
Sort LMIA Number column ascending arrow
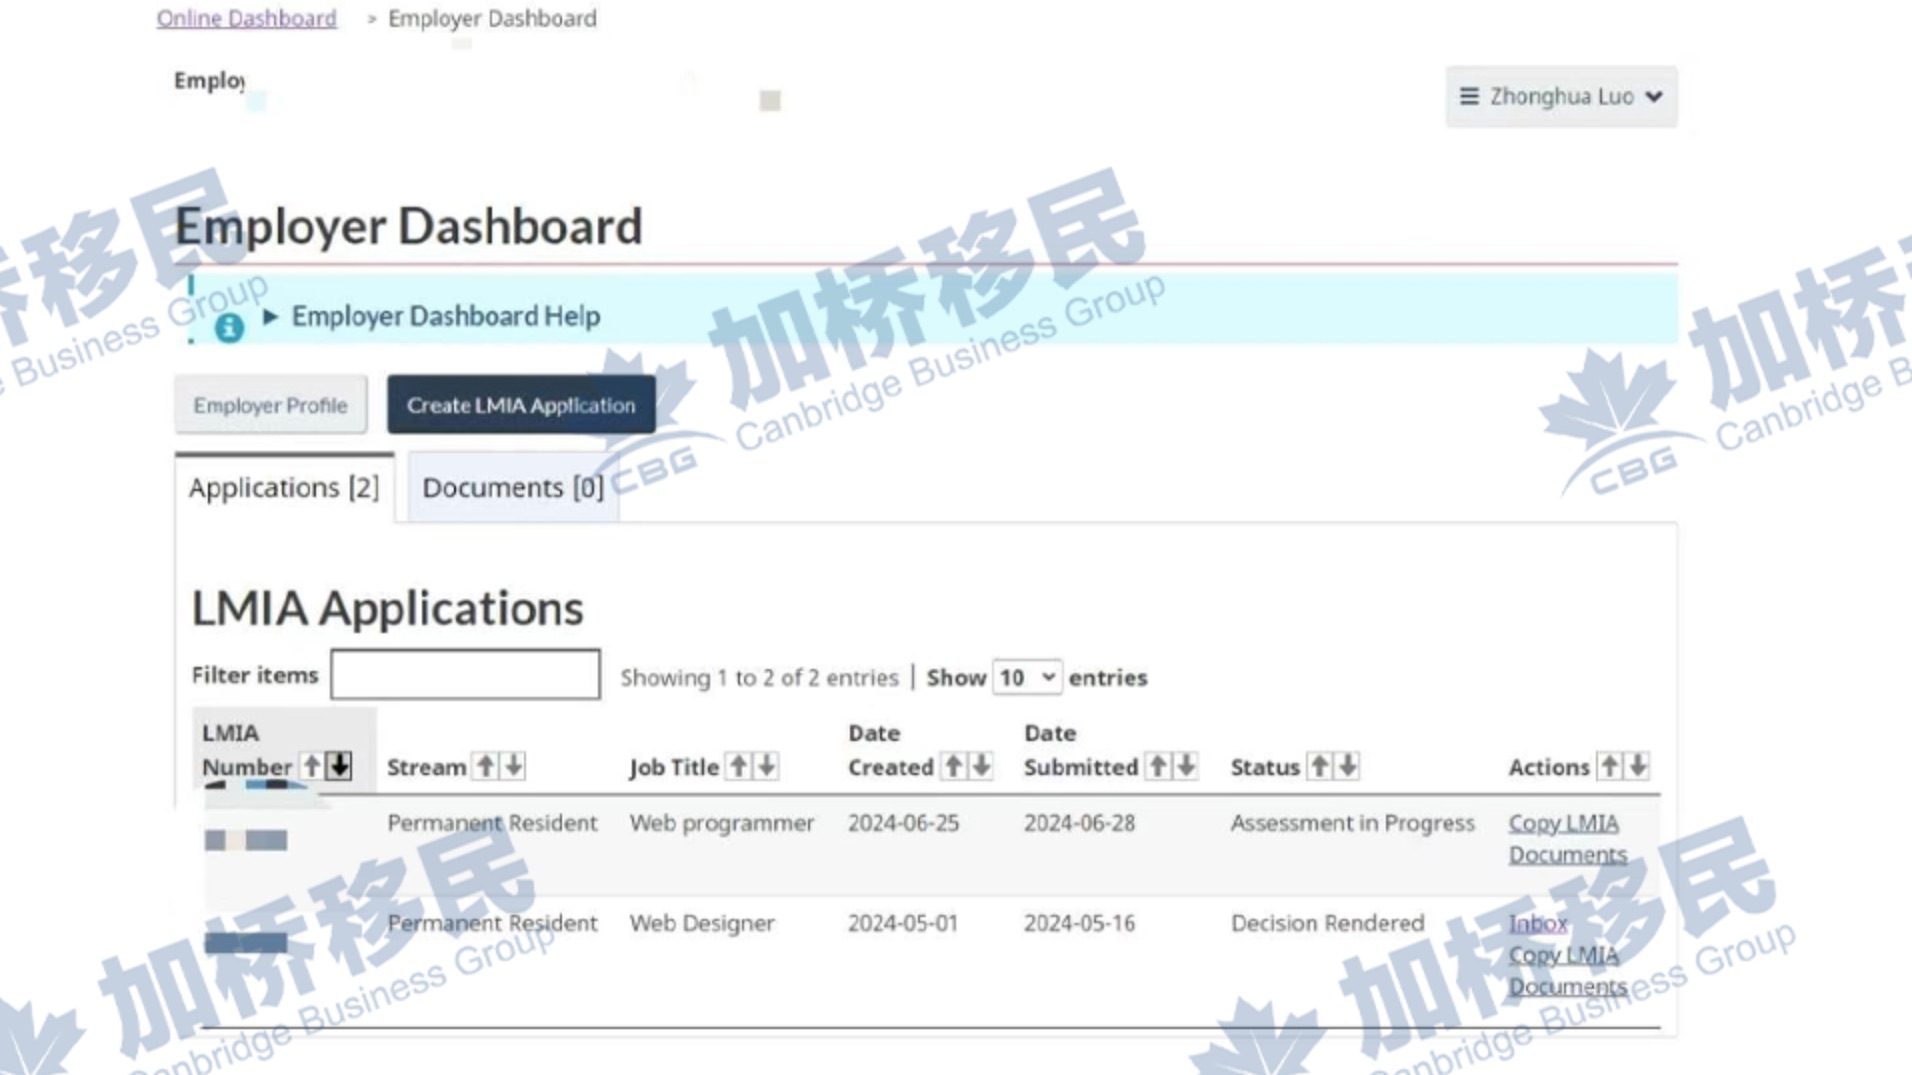[312, 766]
